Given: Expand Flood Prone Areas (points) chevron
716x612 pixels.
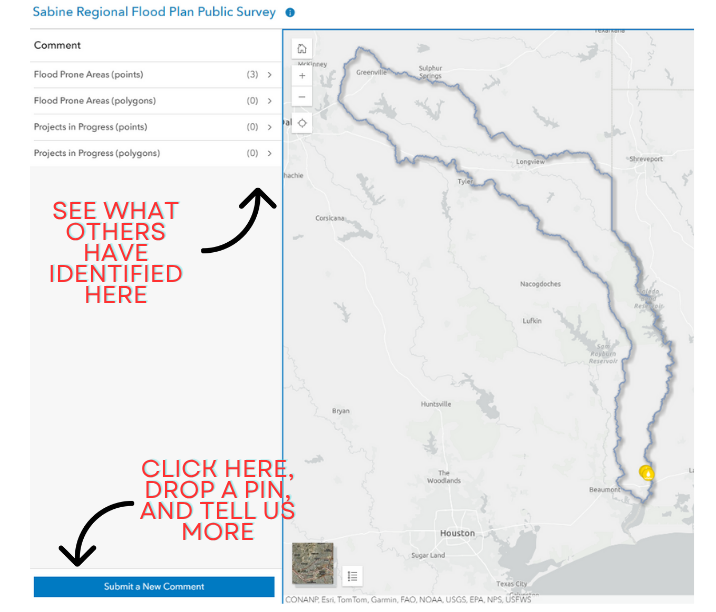Looking at the screenshot, I should 269,75.
